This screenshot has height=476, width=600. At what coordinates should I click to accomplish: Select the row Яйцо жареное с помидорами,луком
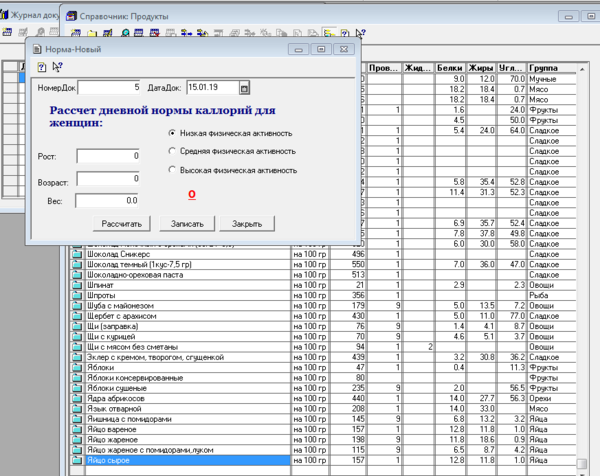pyautogui.click(x=323, y=450)
